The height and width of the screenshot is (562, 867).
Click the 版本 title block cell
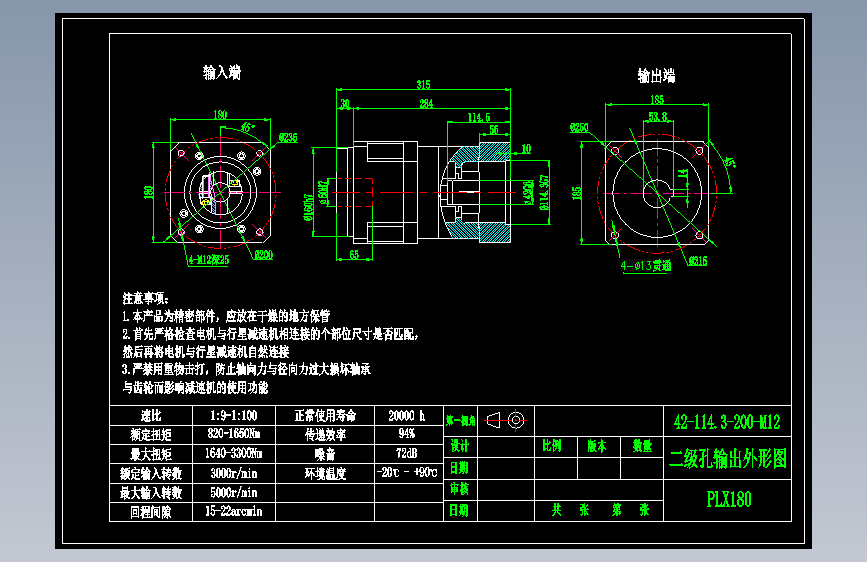(x=597, y=446)
